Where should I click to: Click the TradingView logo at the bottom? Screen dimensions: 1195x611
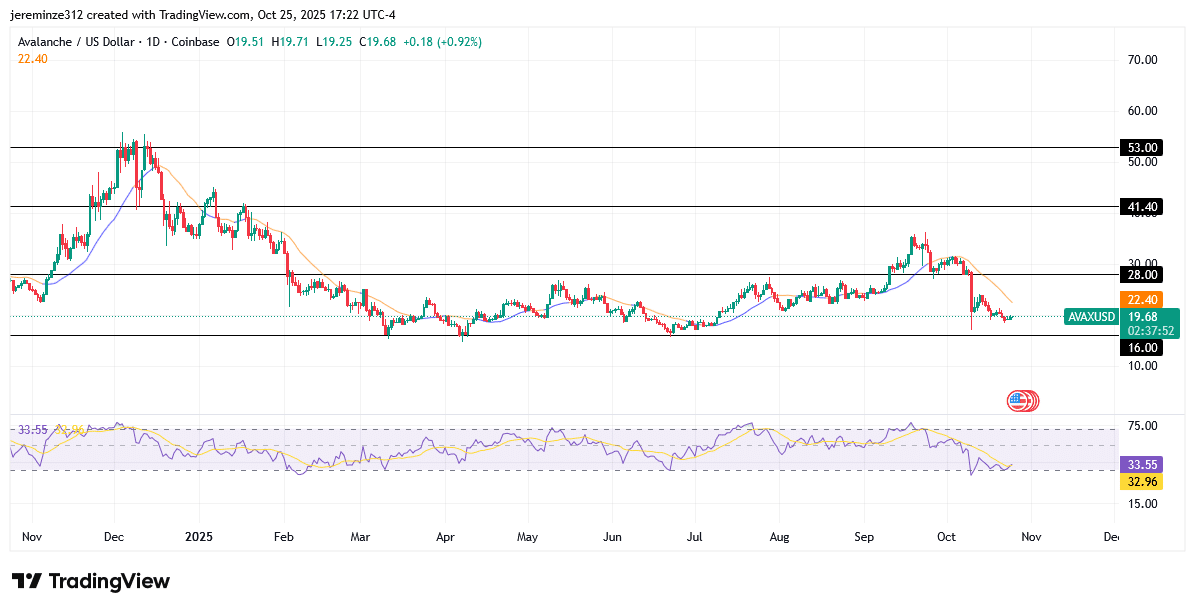coord(91,581)
